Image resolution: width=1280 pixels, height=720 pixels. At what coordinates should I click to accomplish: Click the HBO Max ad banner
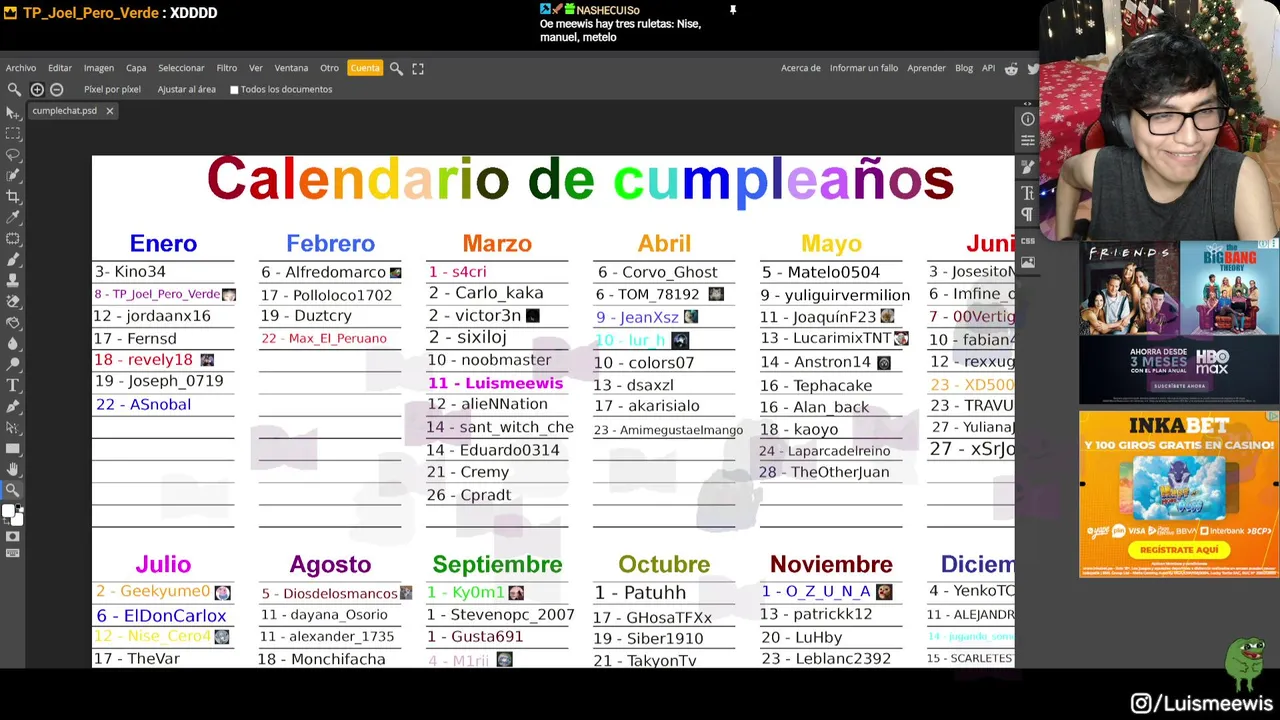(x=1179, y=322)
